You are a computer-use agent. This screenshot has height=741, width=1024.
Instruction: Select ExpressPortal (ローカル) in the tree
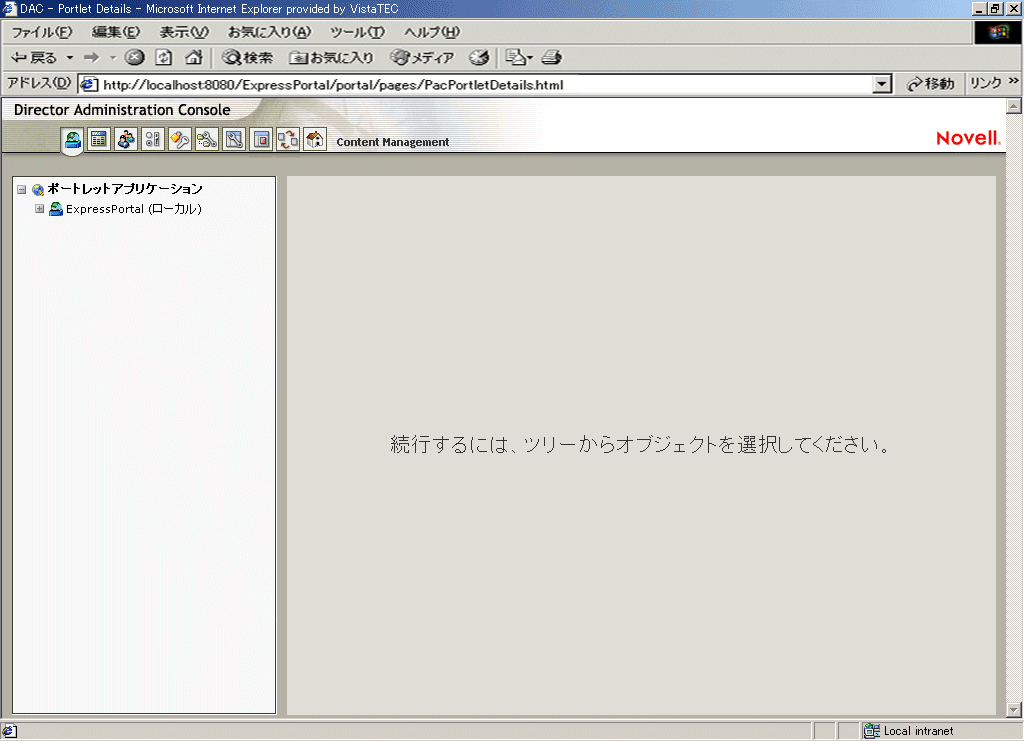tap(134, 209)
